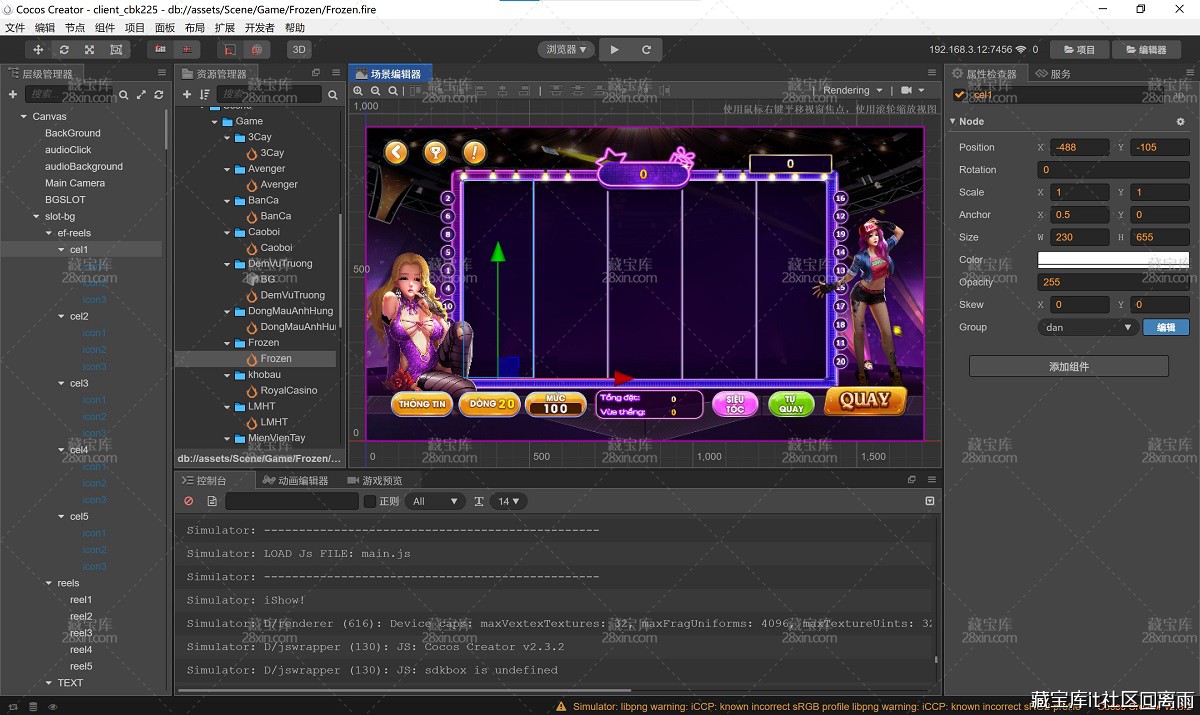Open the preview platform 浏览器 dropdown
Viewport: 1200px width, 715px height.
point(566,49)
